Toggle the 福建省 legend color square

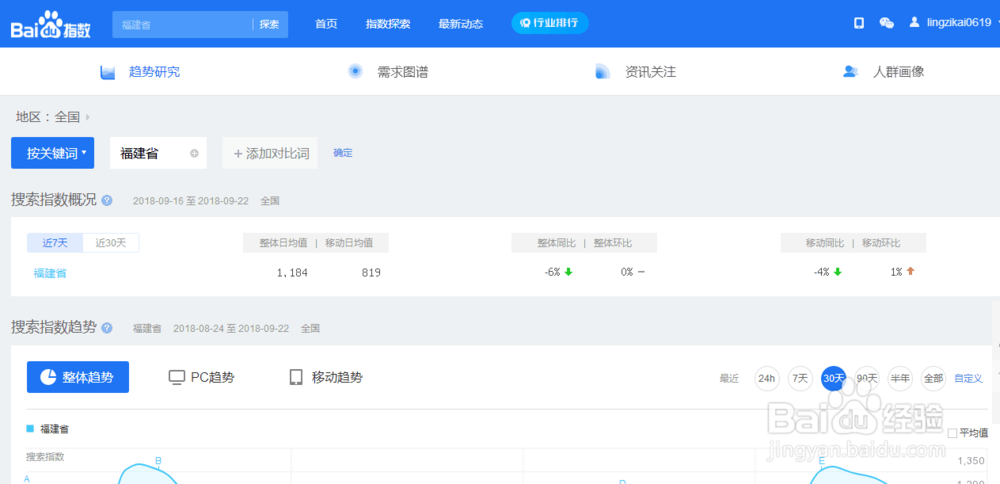coord(30,429)
